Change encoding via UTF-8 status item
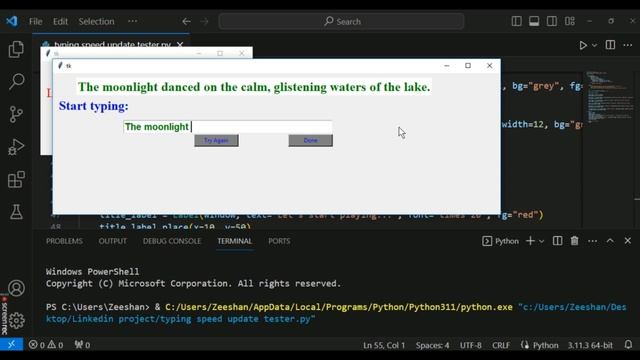This screenshot has width=640, height=360. (471, 345)
